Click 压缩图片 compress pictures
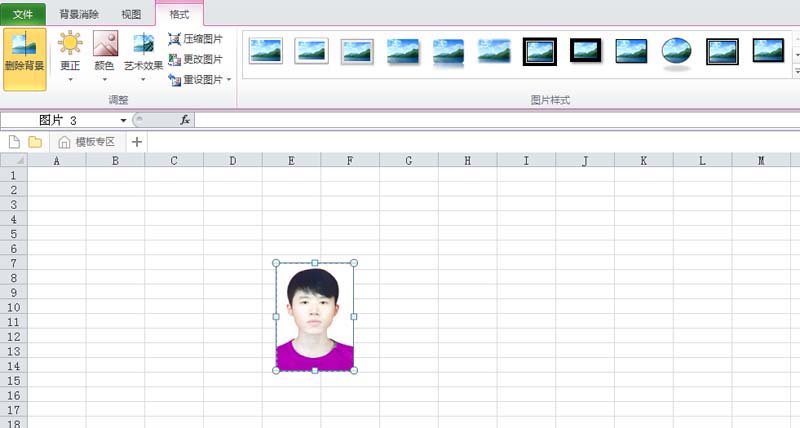800x428 pixels. (195, 39)
